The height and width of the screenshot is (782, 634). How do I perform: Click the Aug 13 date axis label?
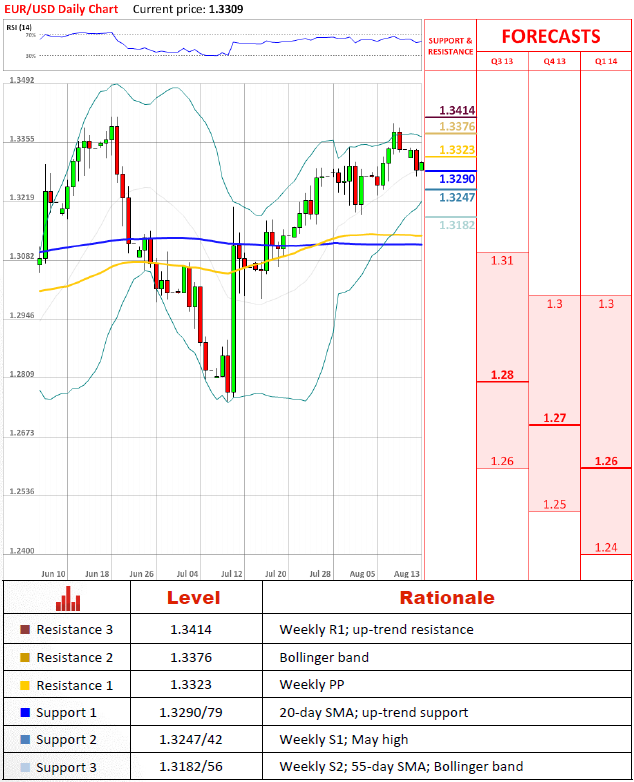(x=407, y=574)
